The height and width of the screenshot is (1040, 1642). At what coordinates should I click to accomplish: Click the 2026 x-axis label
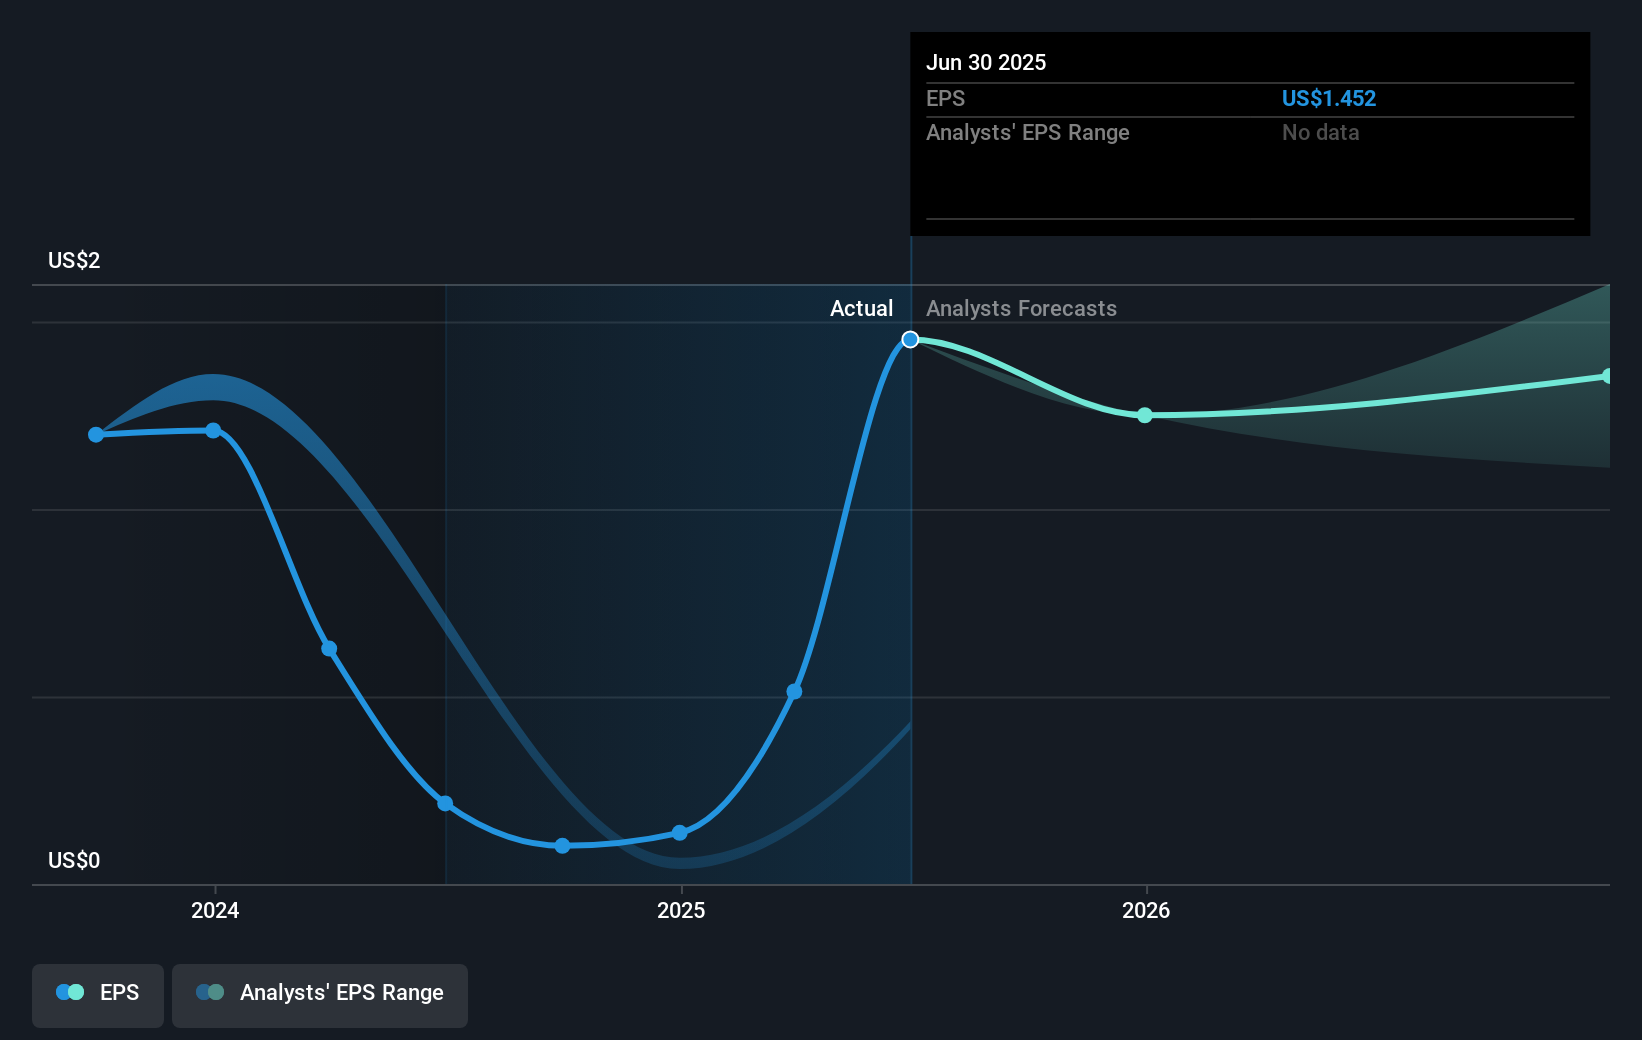(x=1146, y=910)
